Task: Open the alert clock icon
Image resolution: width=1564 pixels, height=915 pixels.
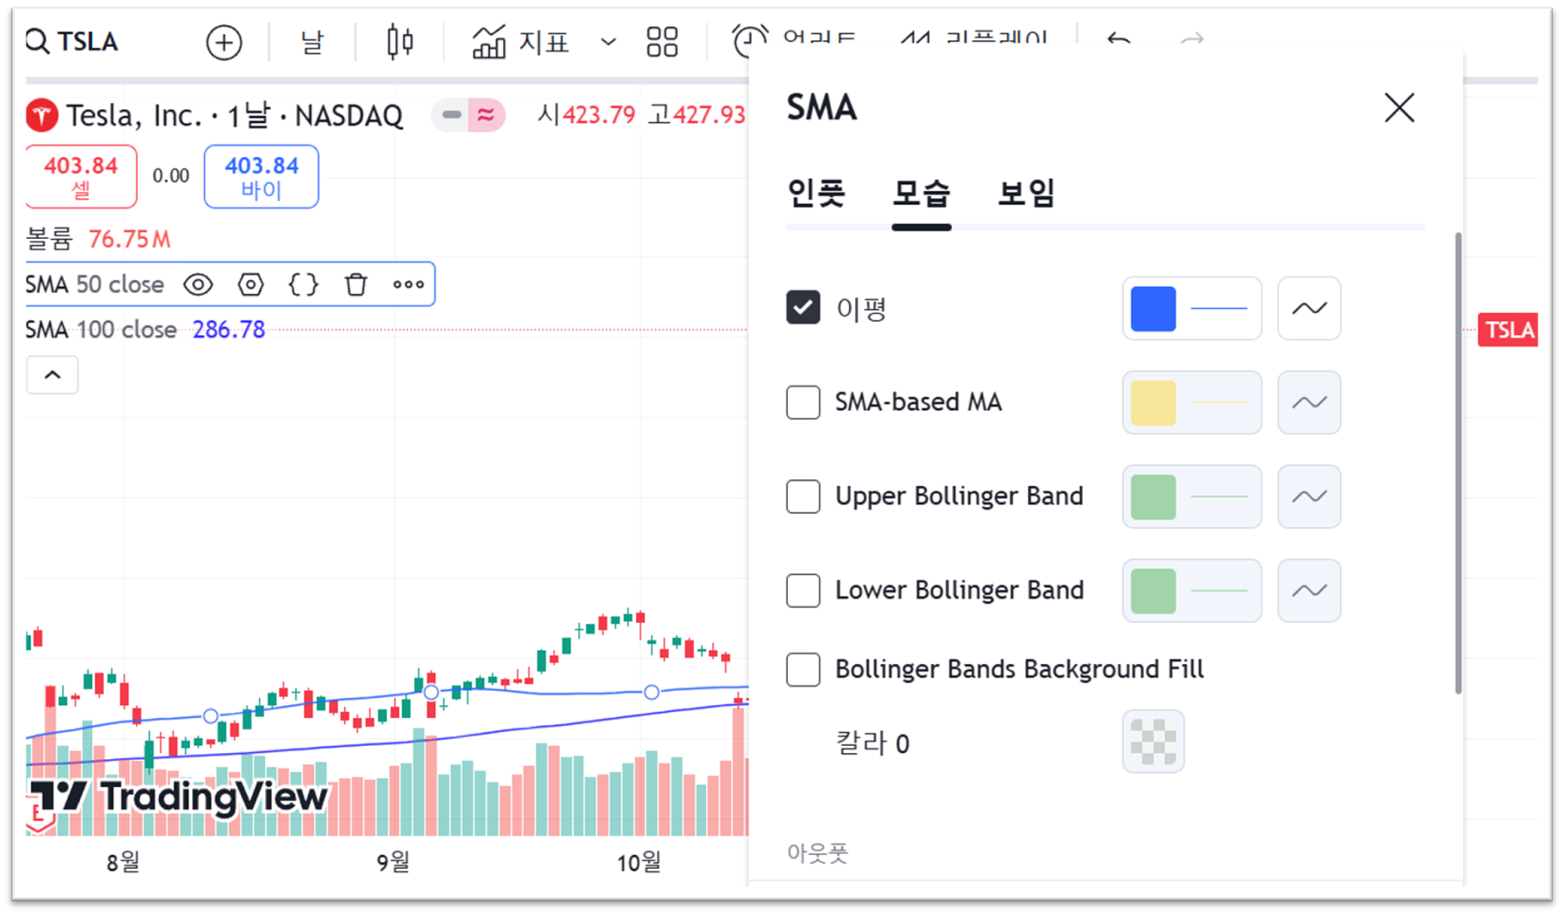Action: tap(750, 42)
